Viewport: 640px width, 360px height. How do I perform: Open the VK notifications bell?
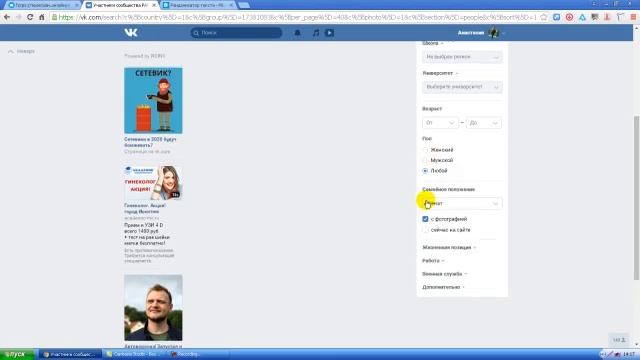click(x=298, y=33)
